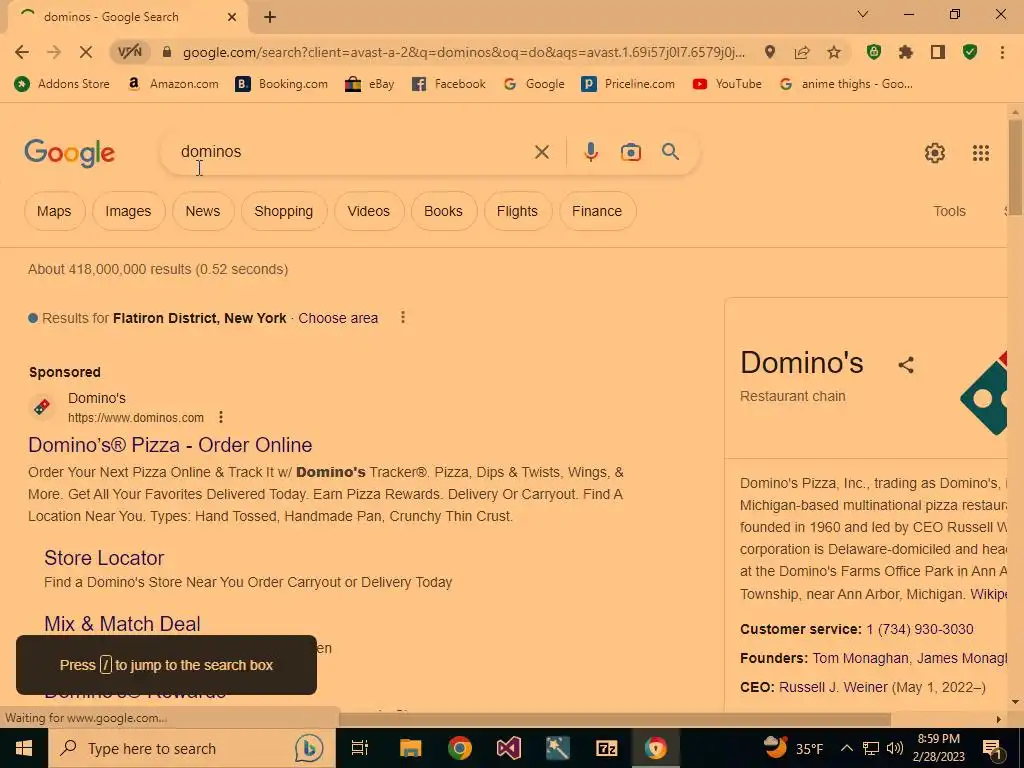Switch to the Shopping filter
Image resolution: width=1024 pixels, height=768 pixels.
[x=283, y=211]
